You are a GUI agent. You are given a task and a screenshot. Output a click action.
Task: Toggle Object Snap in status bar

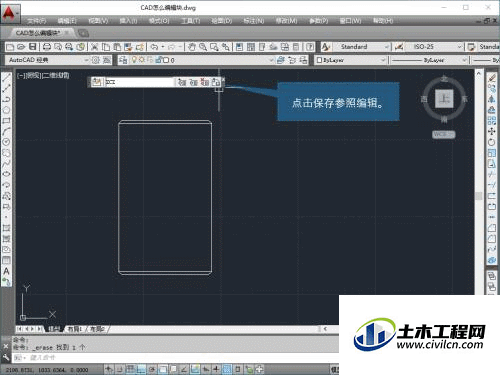pos(163,369)
